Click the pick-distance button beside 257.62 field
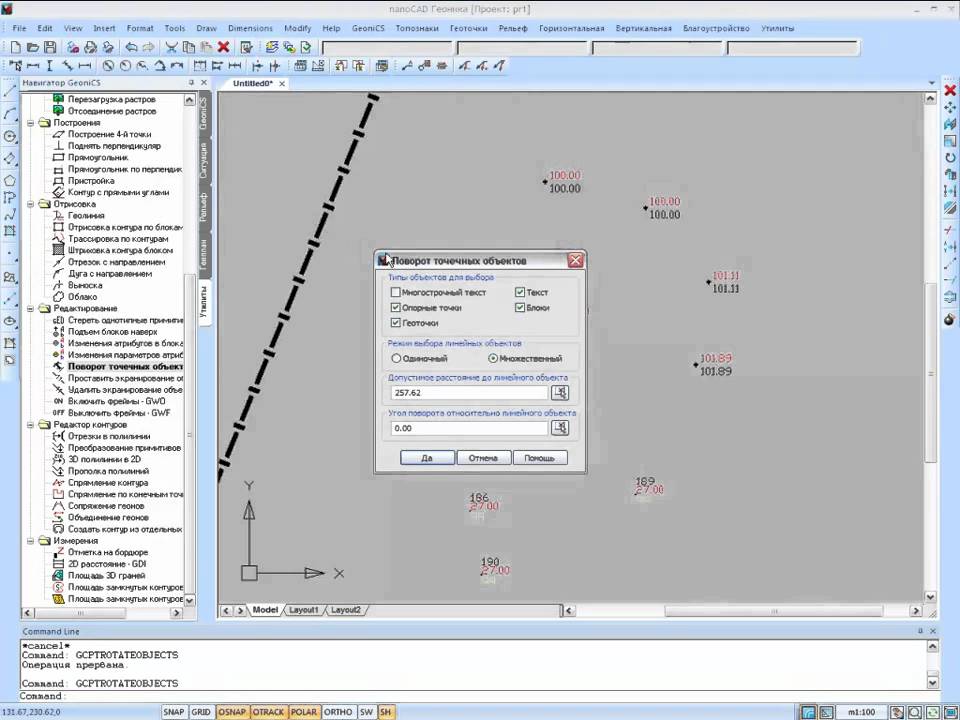The width and height of the screenshot is (960, 720). [560, 392]
